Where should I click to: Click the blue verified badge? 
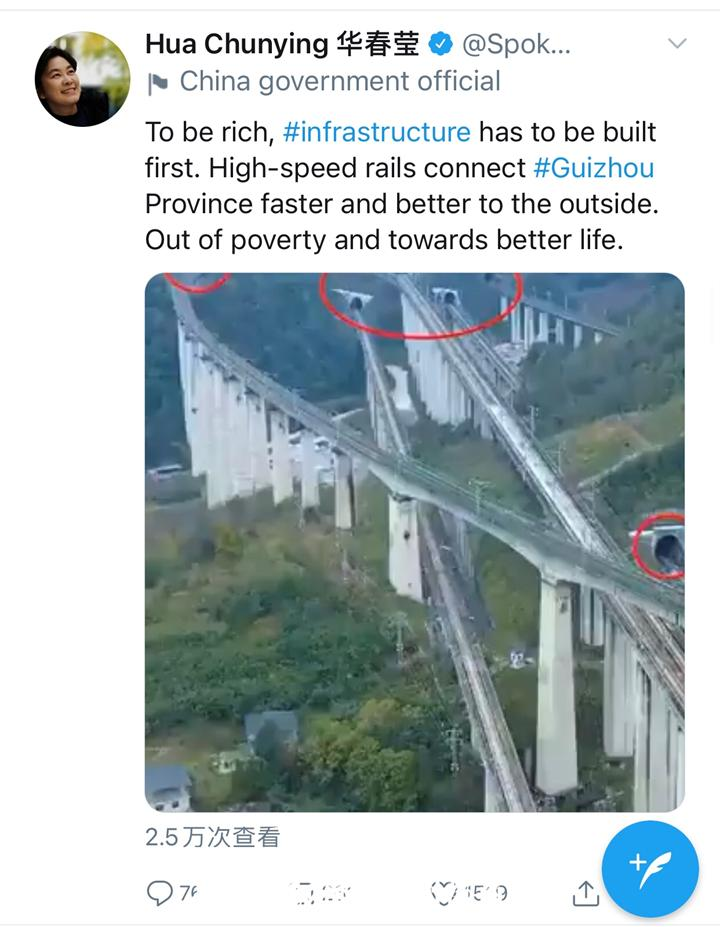point(440,44)
